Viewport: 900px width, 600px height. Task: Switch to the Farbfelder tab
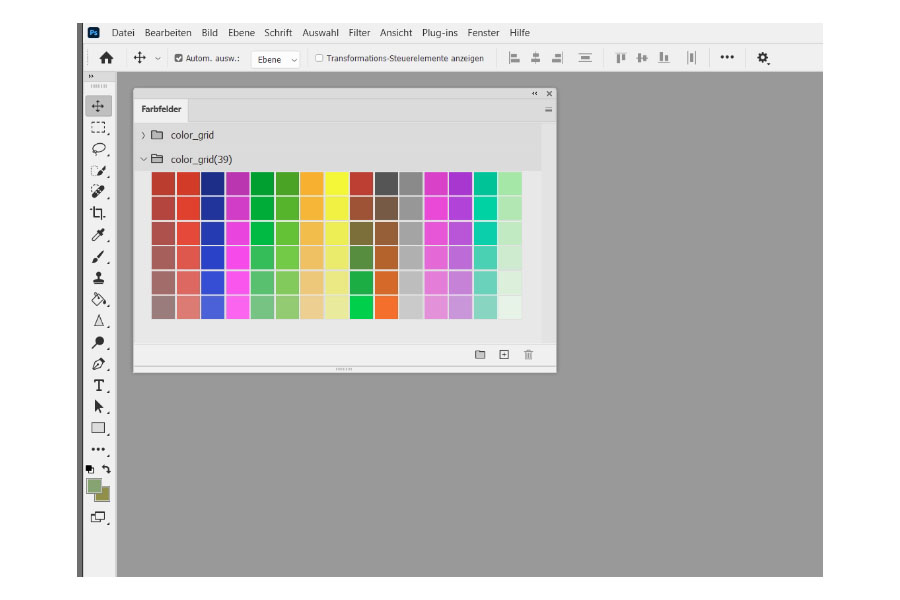pos(161,109)
